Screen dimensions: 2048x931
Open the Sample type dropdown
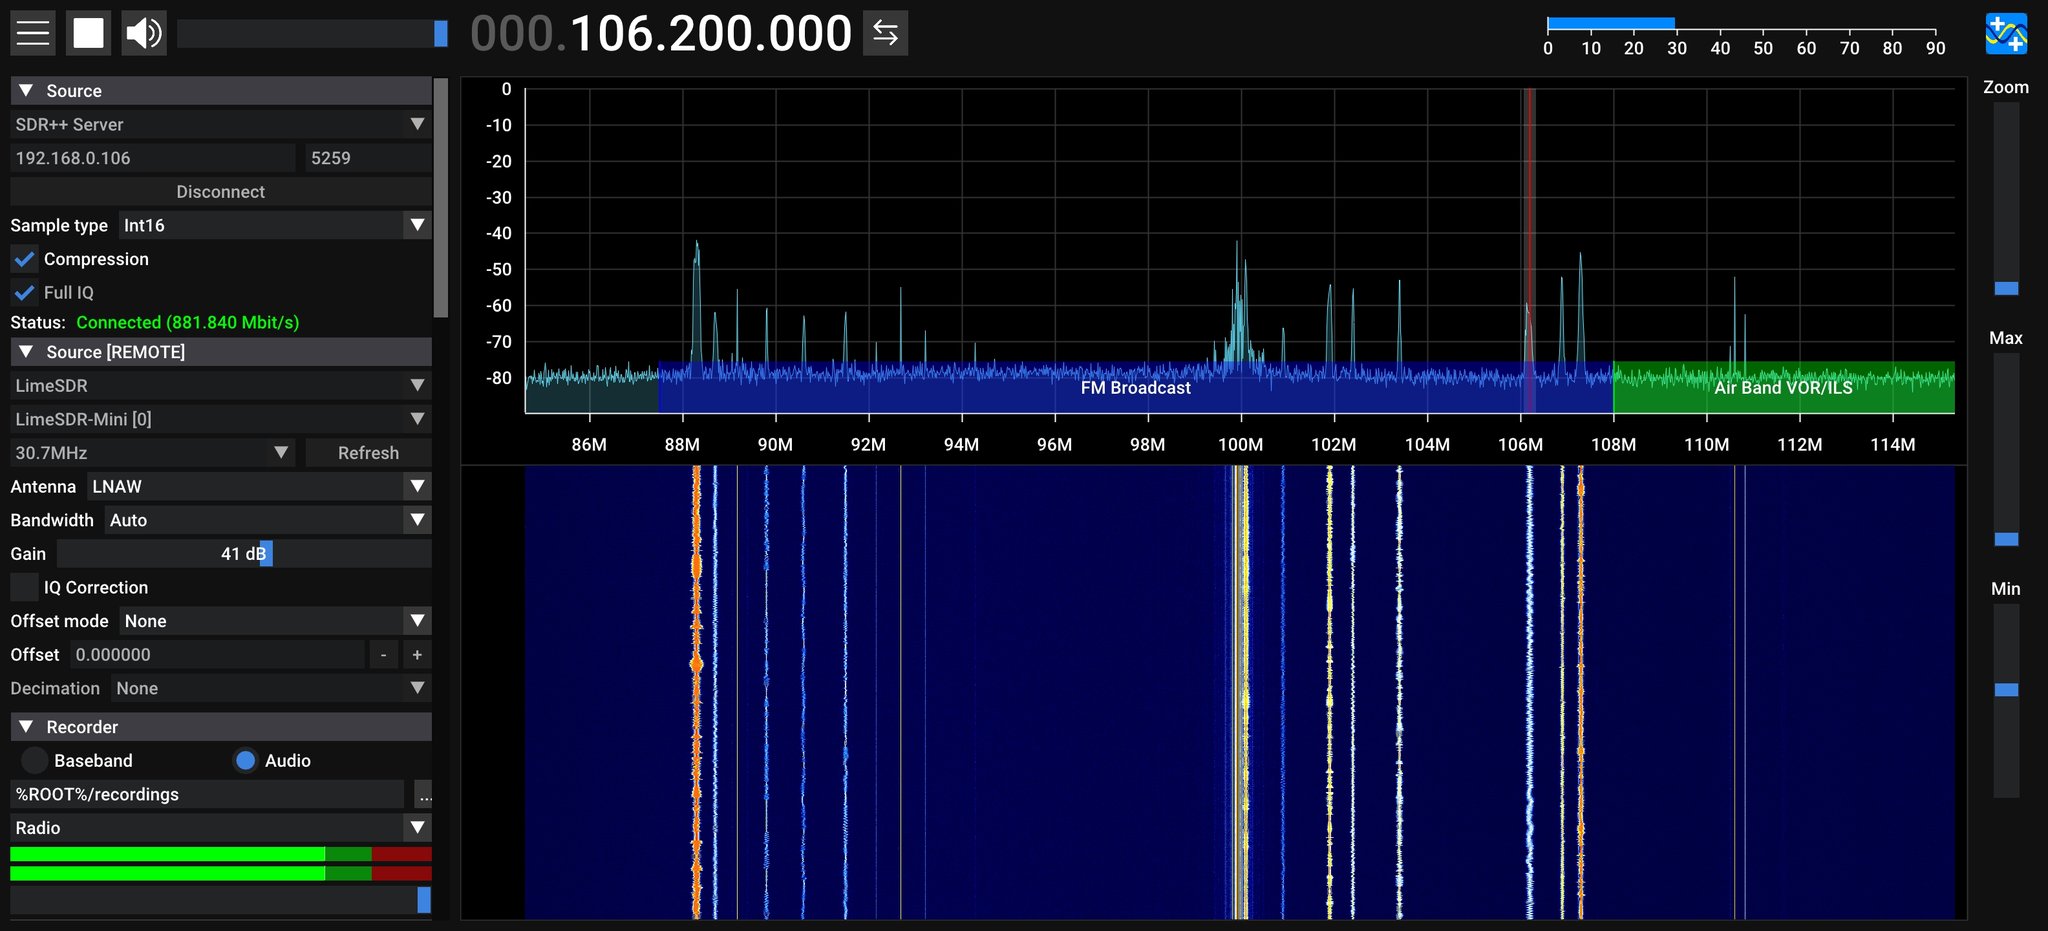[417, 225]
